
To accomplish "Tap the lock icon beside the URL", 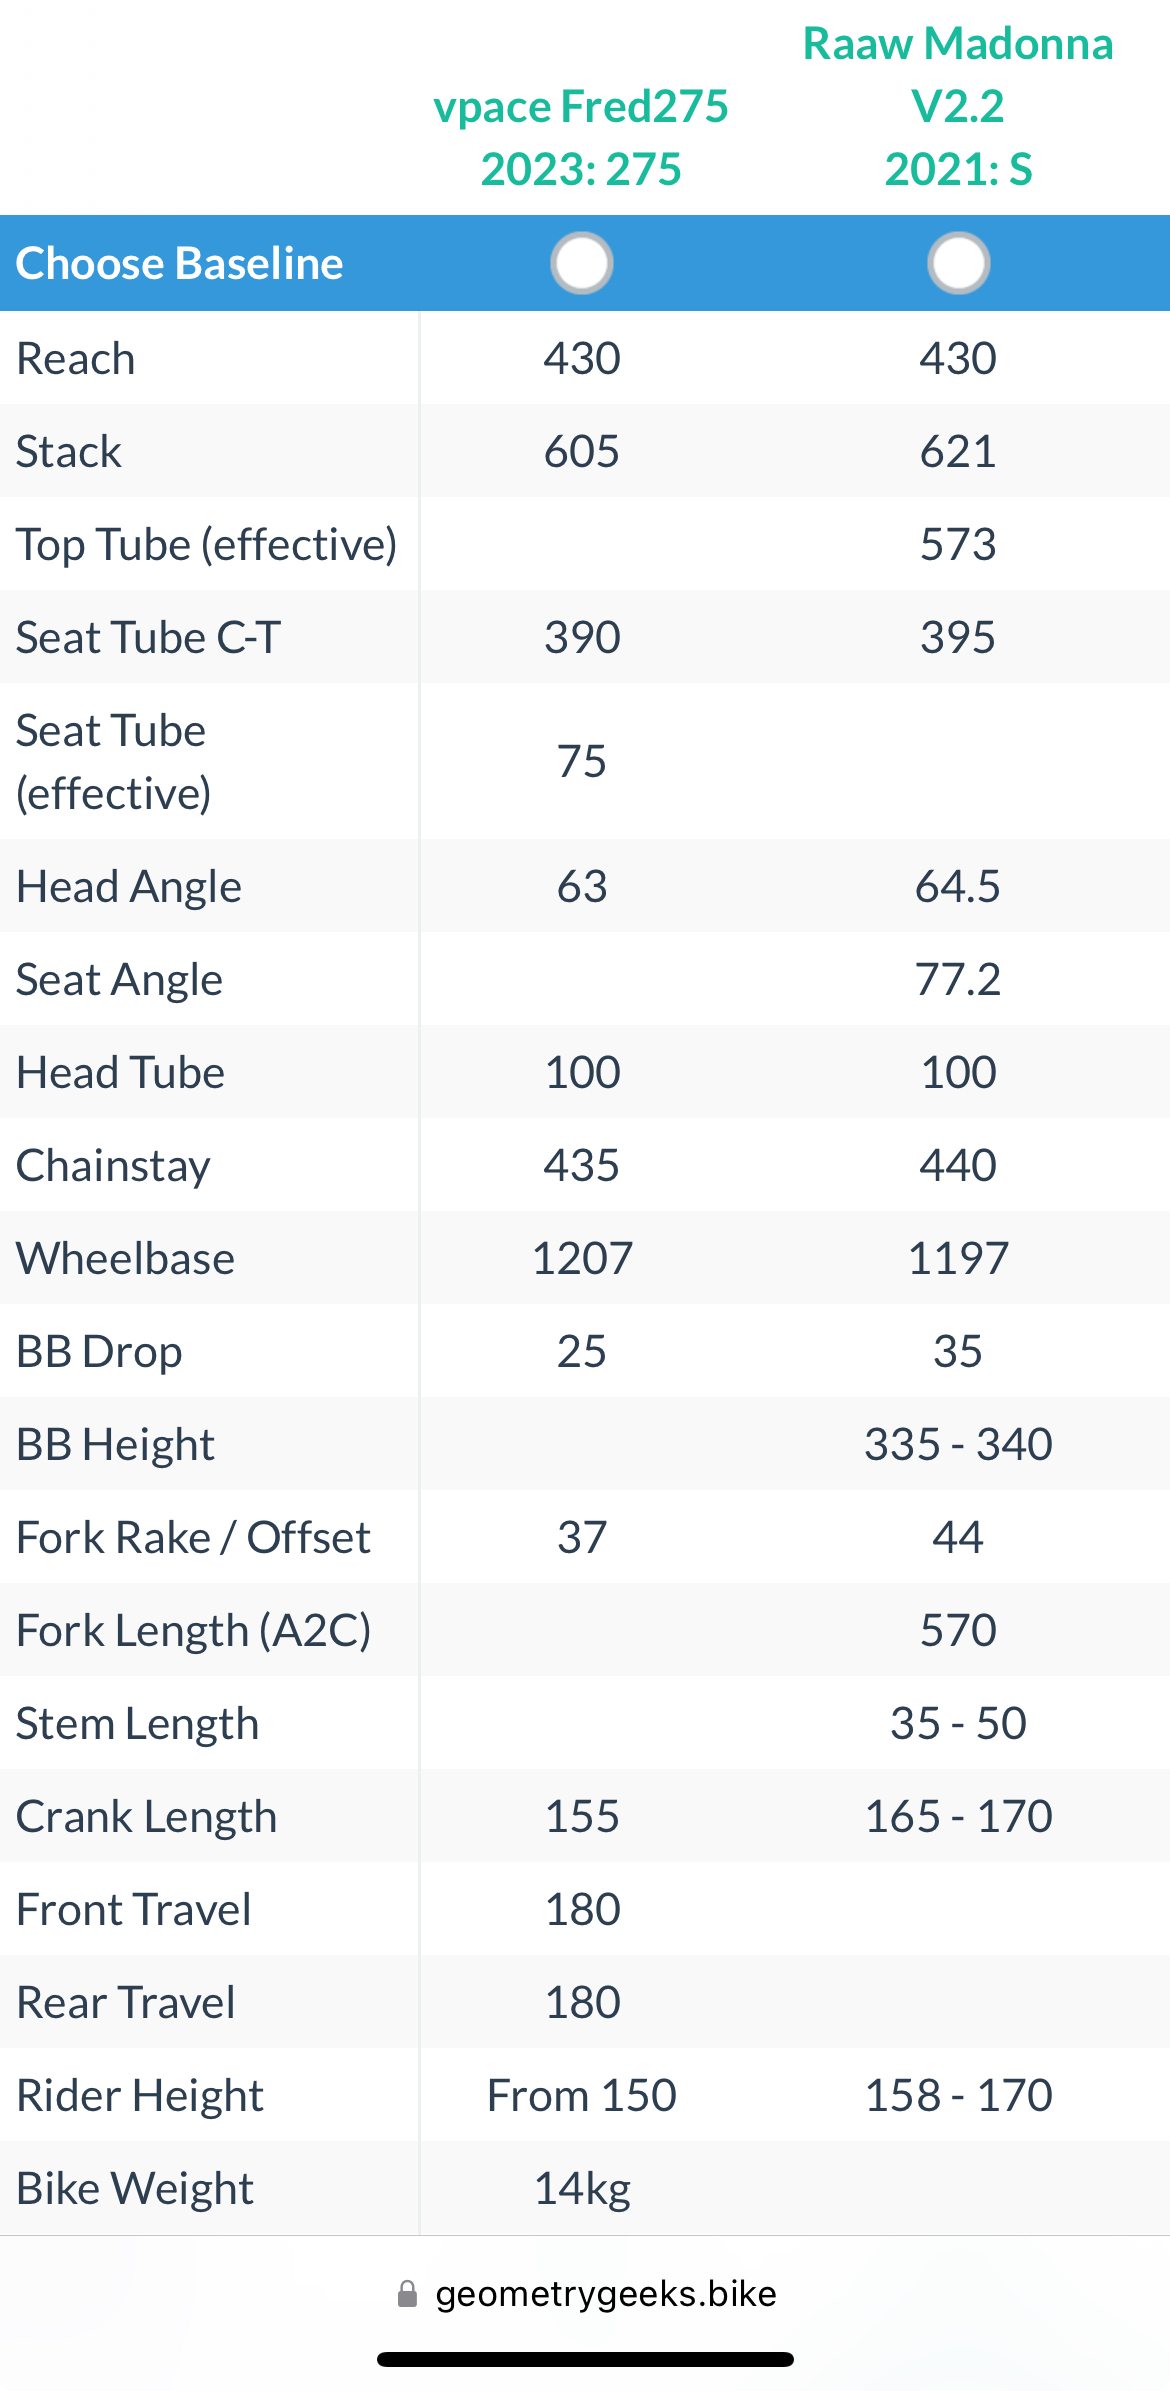I will pyautogui.click(x=407, y=2293).
